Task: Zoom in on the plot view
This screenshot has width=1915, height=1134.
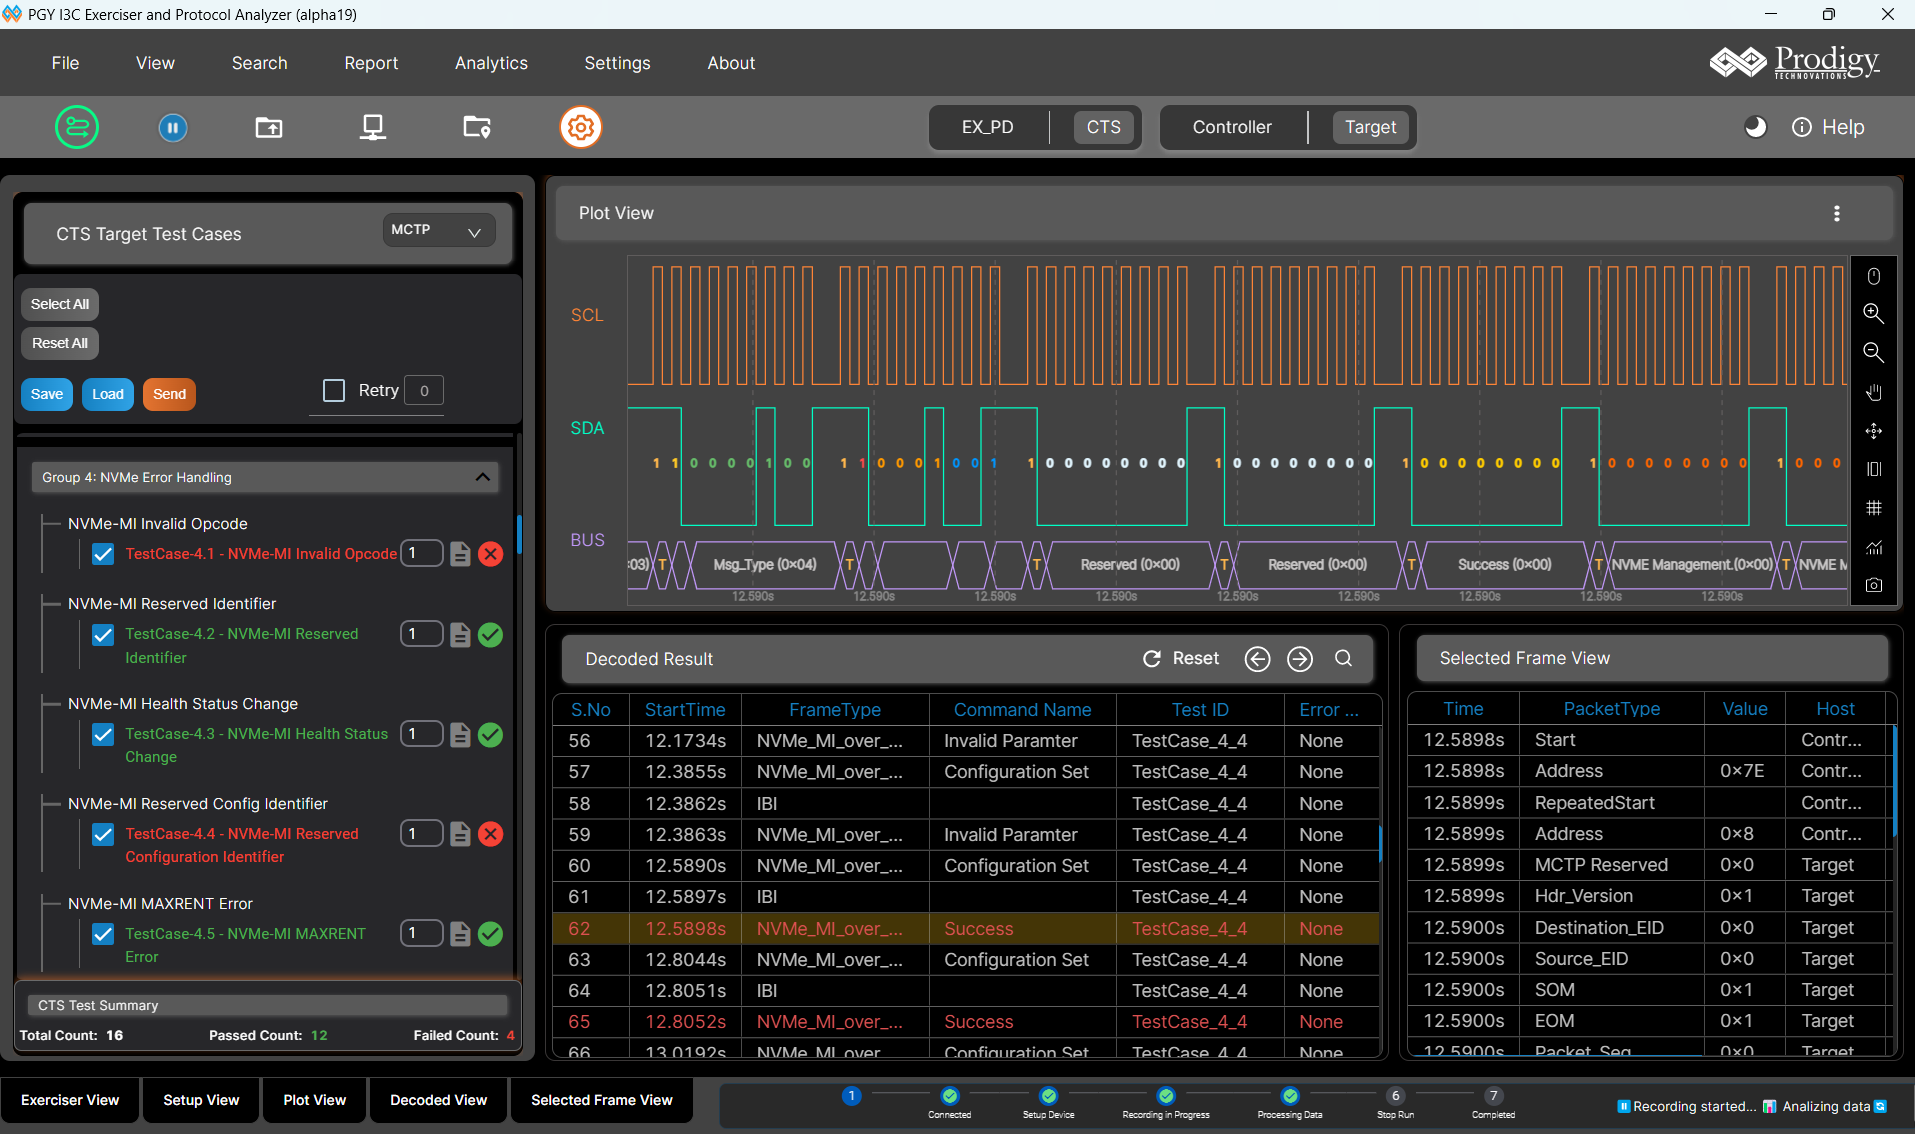Action: coord(1873,313)
